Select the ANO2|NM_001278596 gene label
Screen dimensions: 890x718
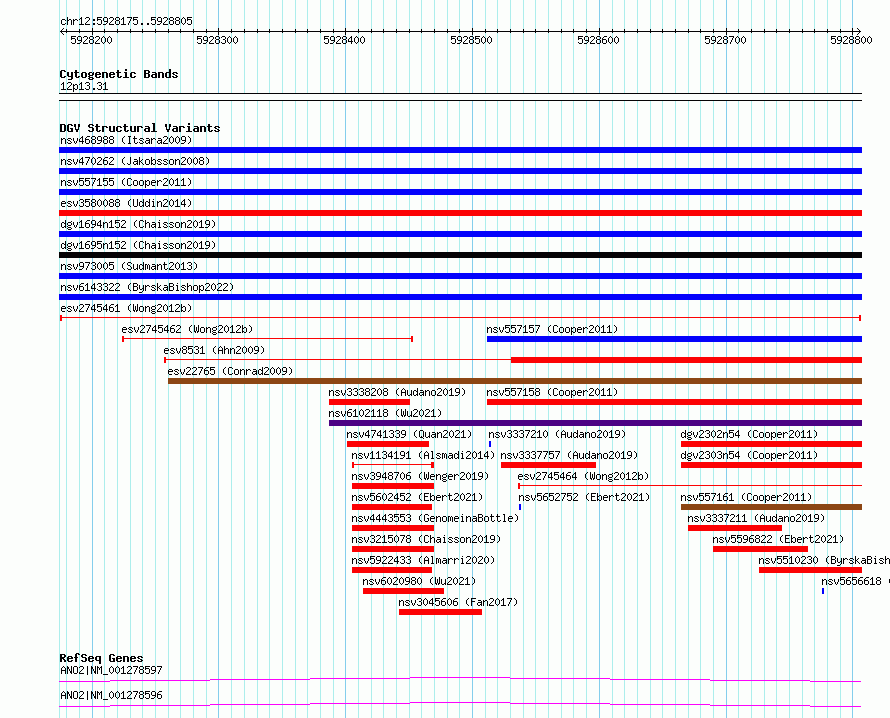[x=111, y=695]
